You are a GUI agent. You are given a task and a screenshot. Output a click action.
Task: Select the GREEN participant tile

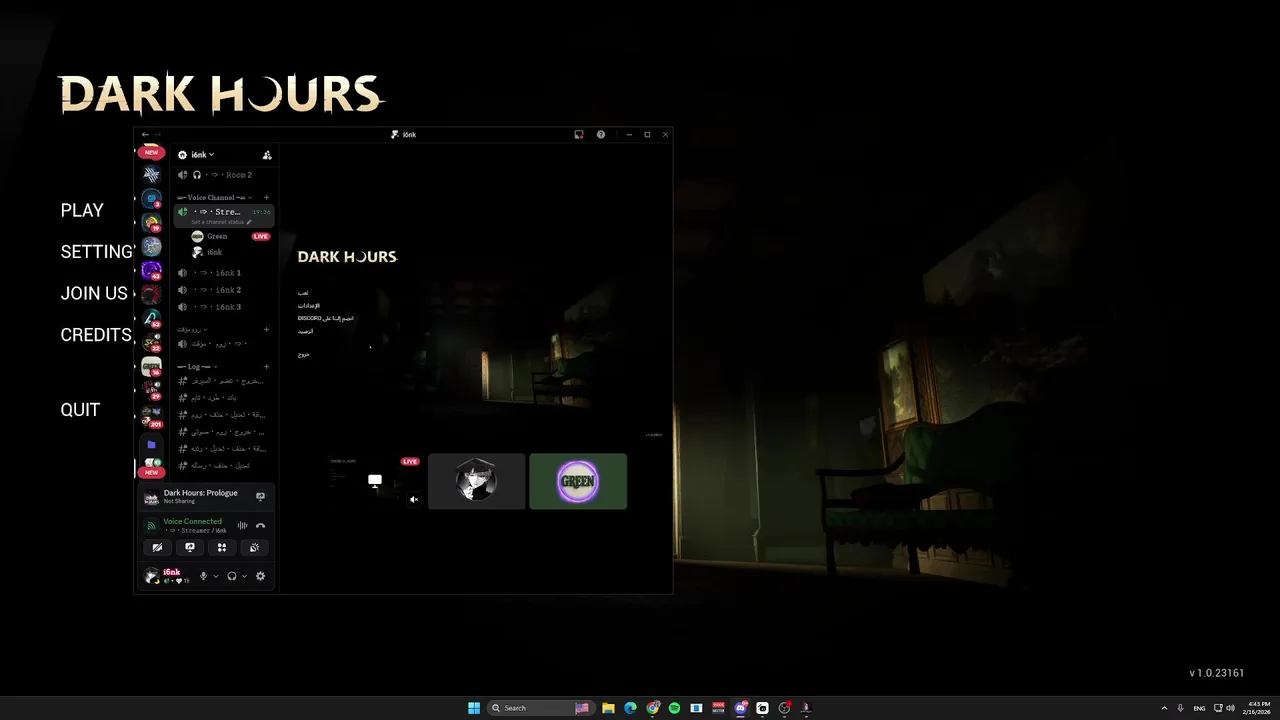(x=578, y=481)
